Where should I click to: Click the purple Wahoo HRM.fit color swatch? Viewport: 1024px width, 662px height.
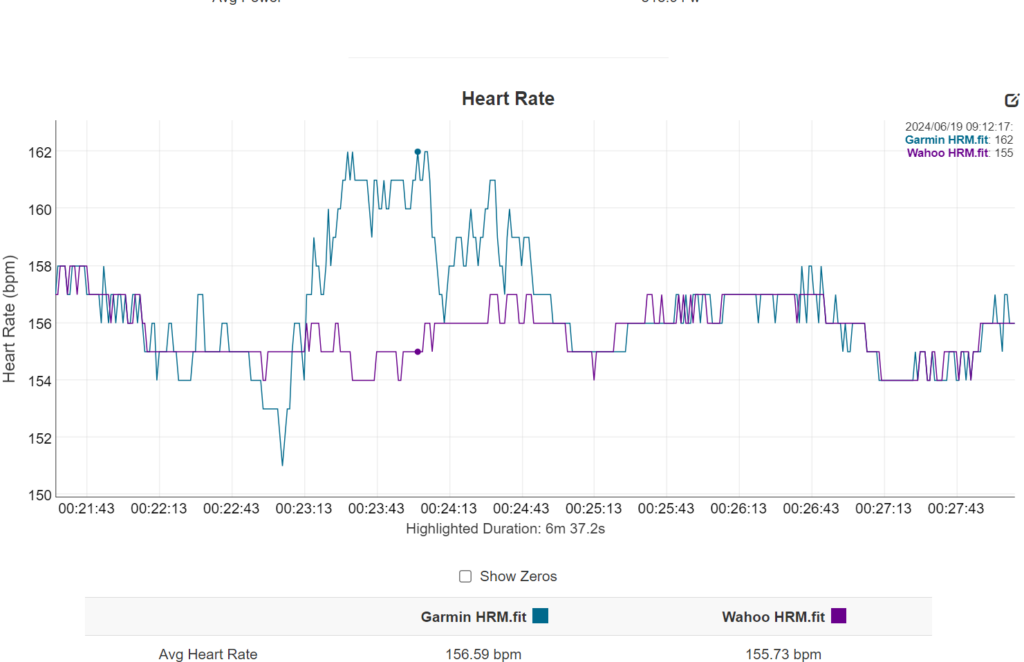point(838,616)
